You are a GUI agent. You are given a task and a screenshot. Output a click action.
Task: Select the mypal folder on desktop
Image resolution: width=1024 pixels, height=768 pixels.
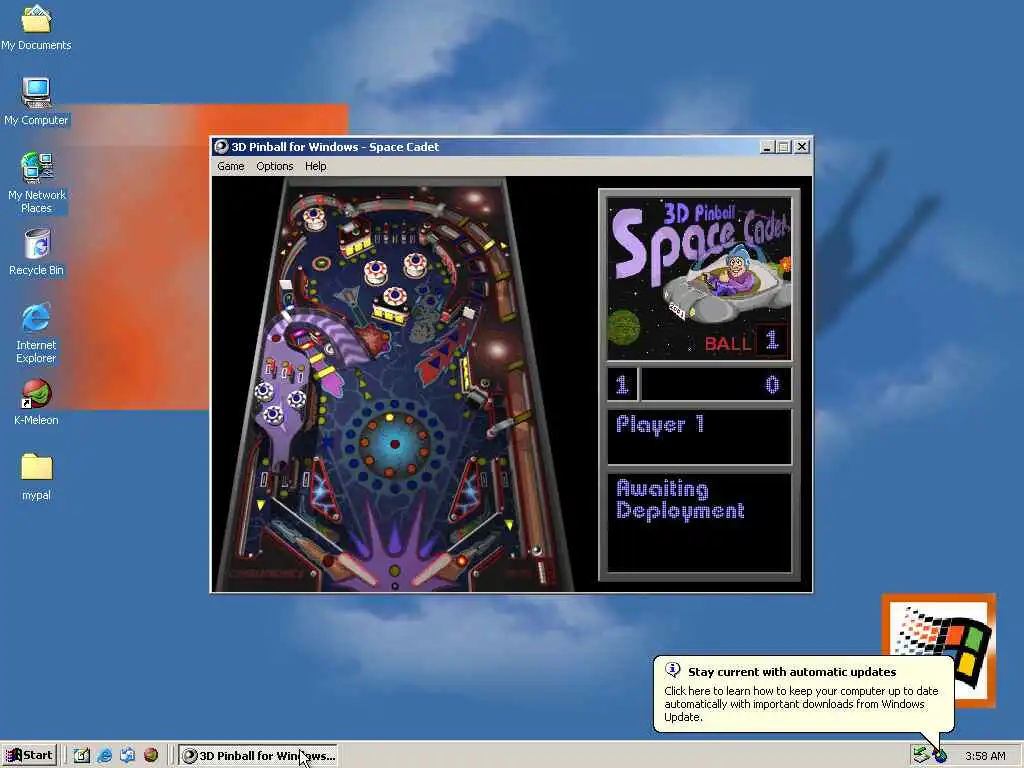pos(36,477)
